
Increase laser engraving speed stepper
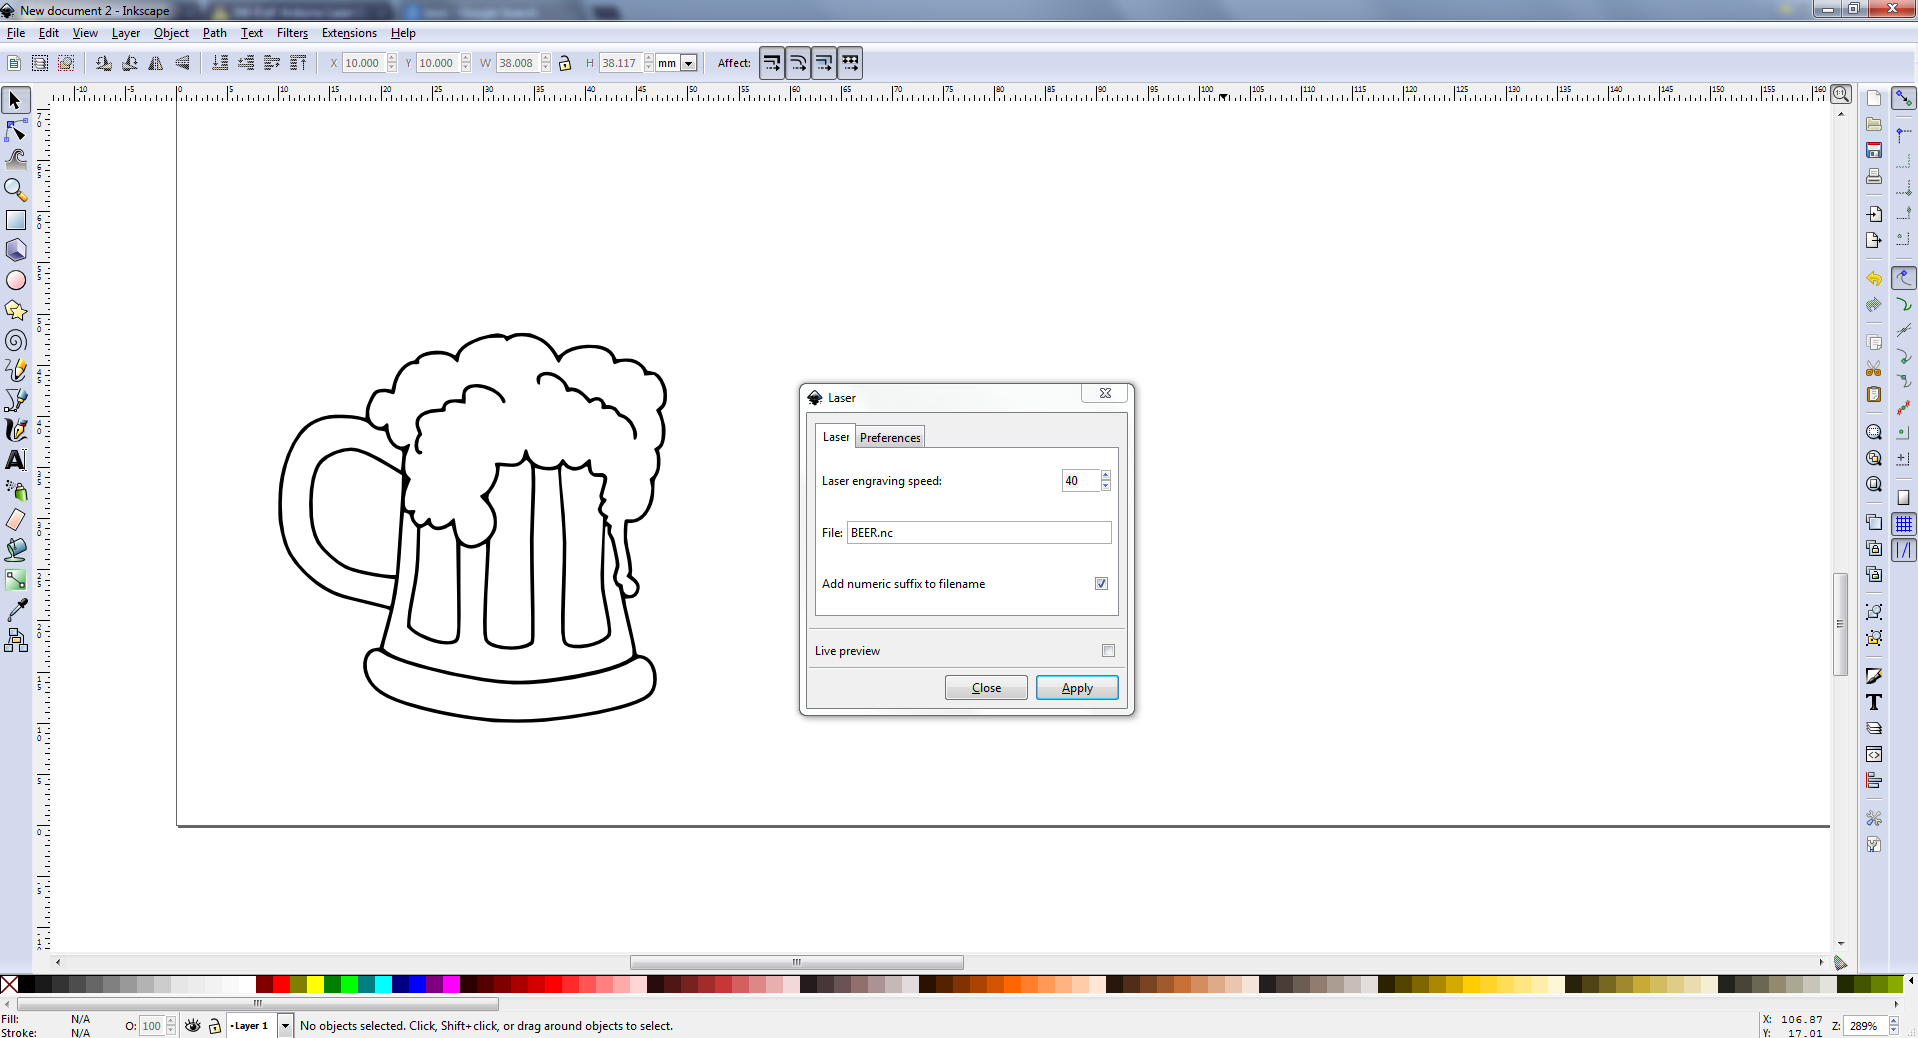tap(1105, 476)
